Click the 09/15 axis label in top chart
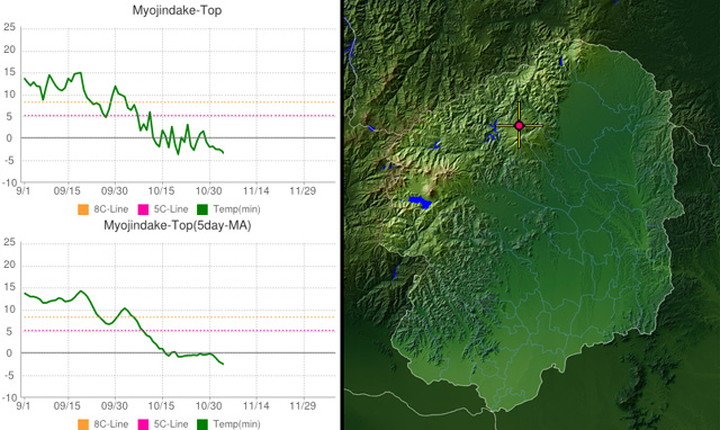This screenshot has width=720, height=430. tap(67, 191)
